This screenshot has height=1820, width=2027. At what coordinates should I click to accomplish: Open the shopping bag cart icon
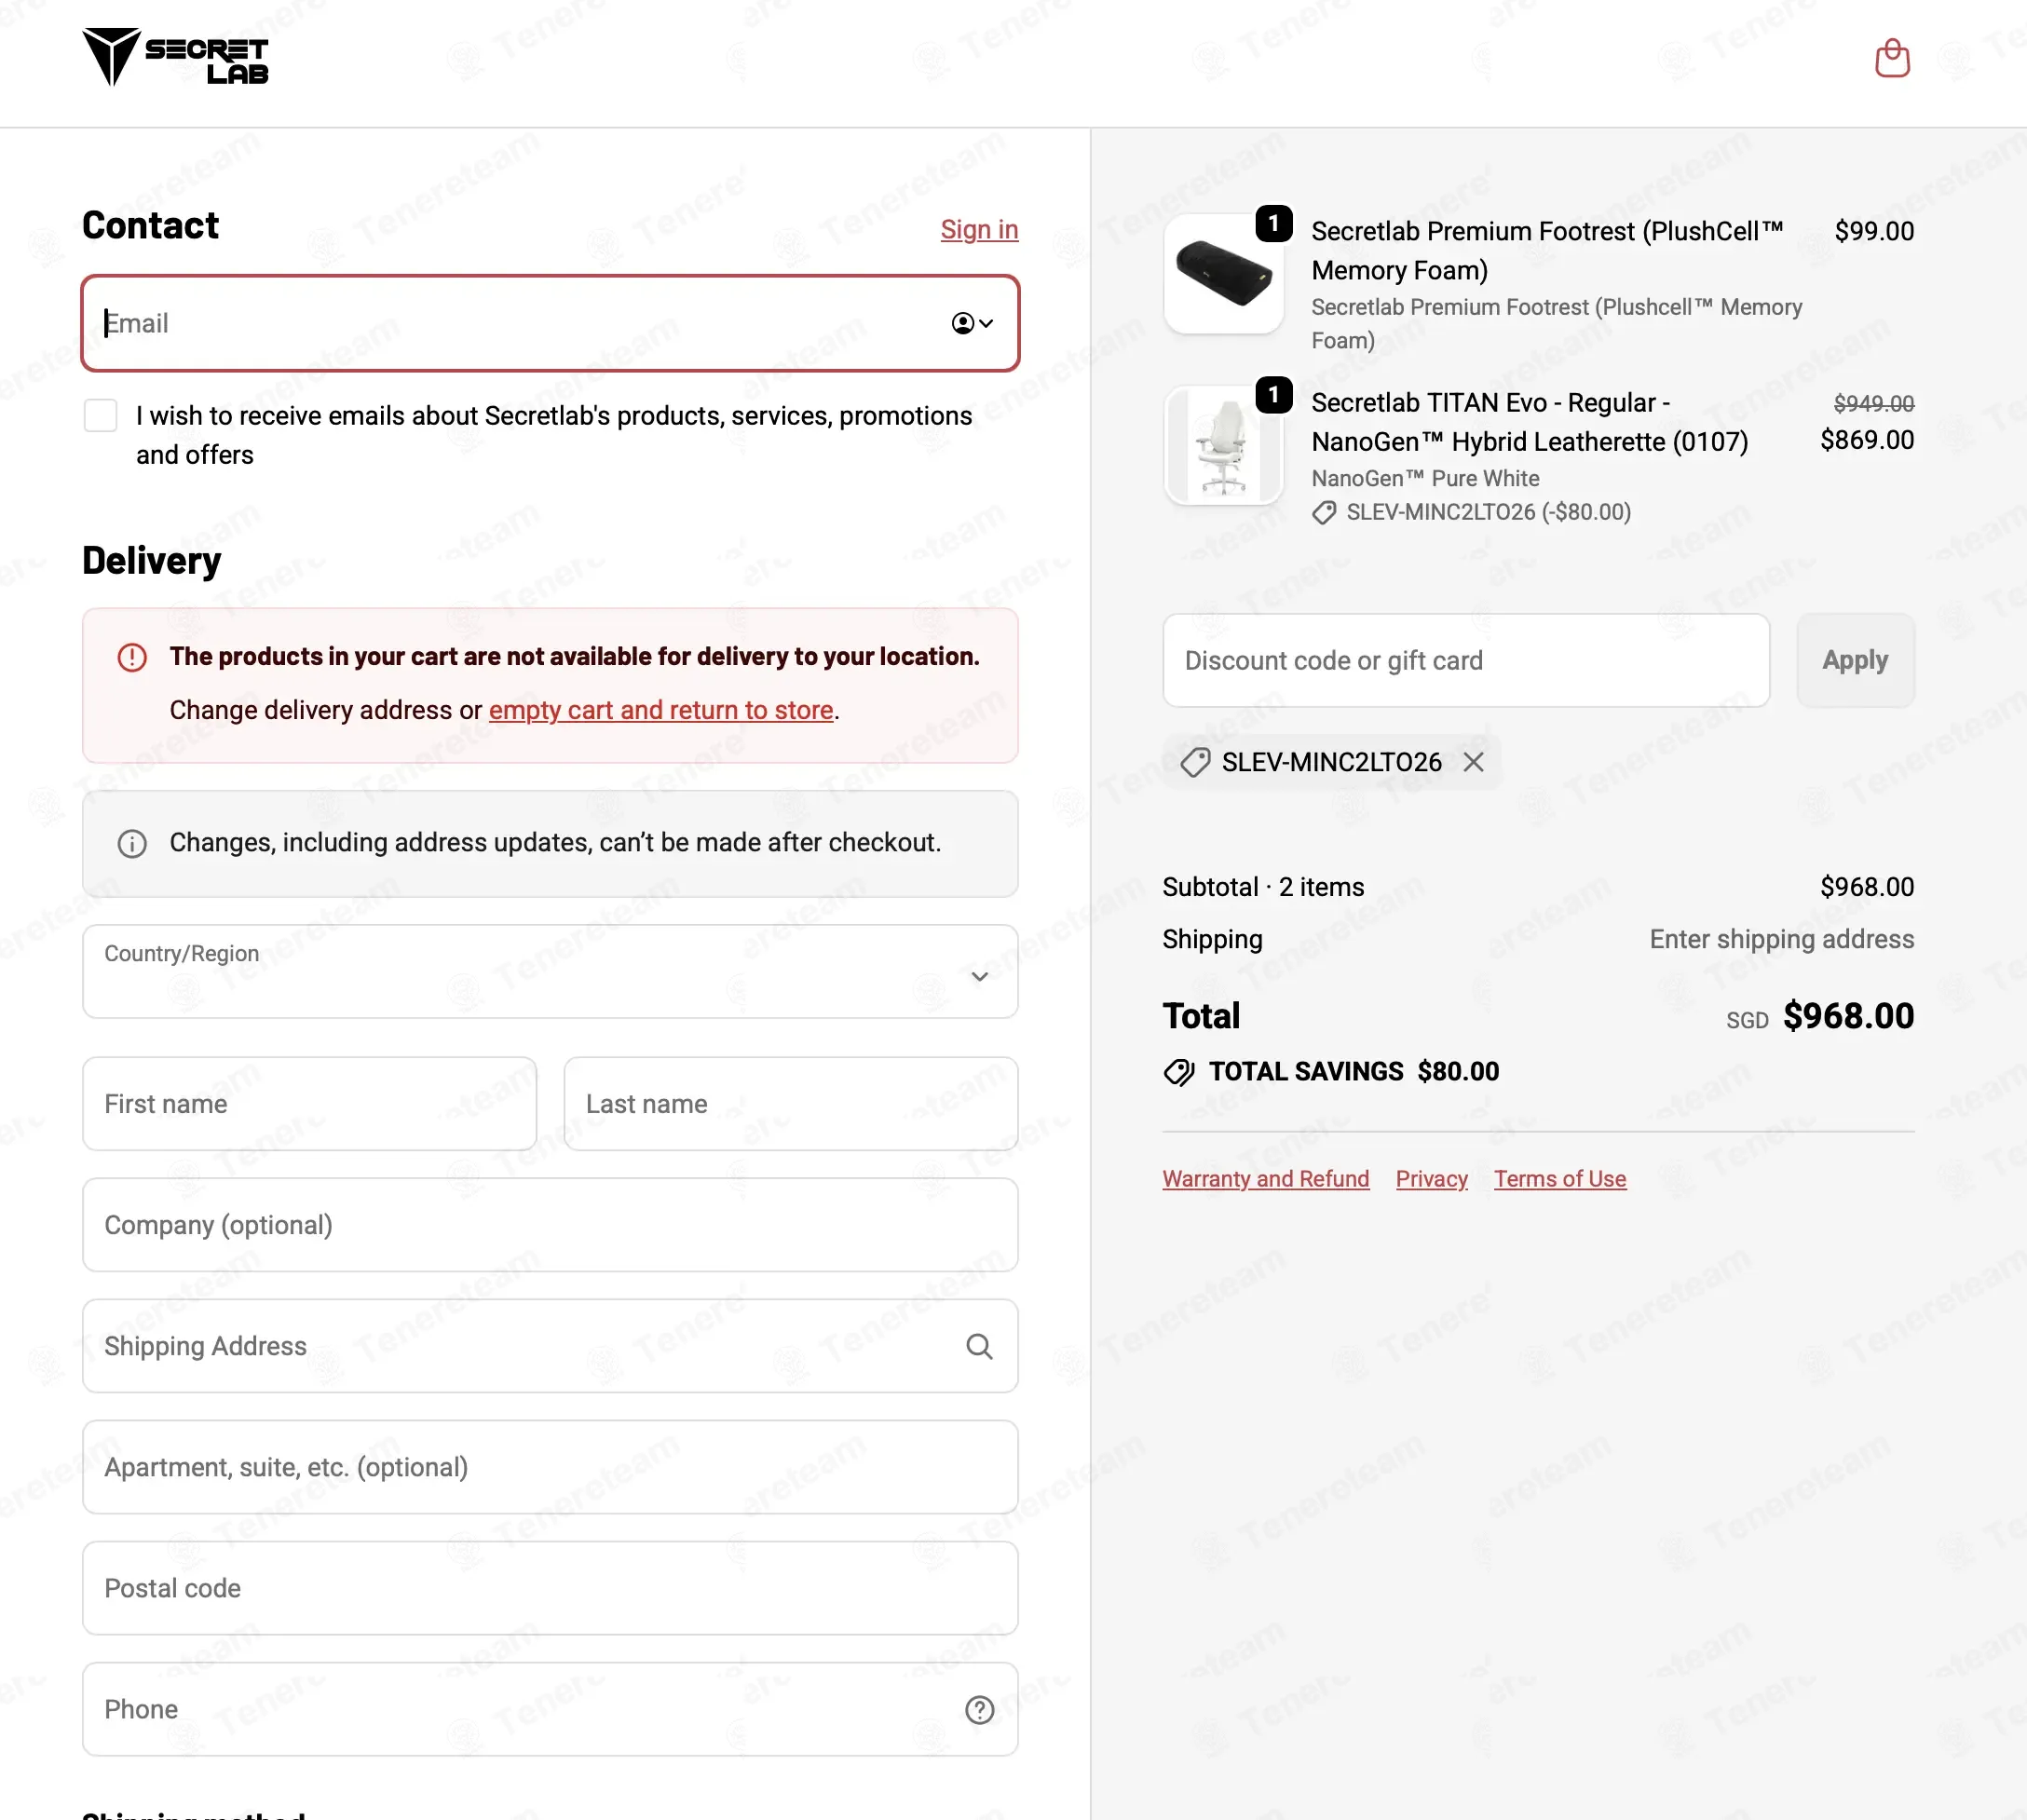click(x=1892, y=58)
